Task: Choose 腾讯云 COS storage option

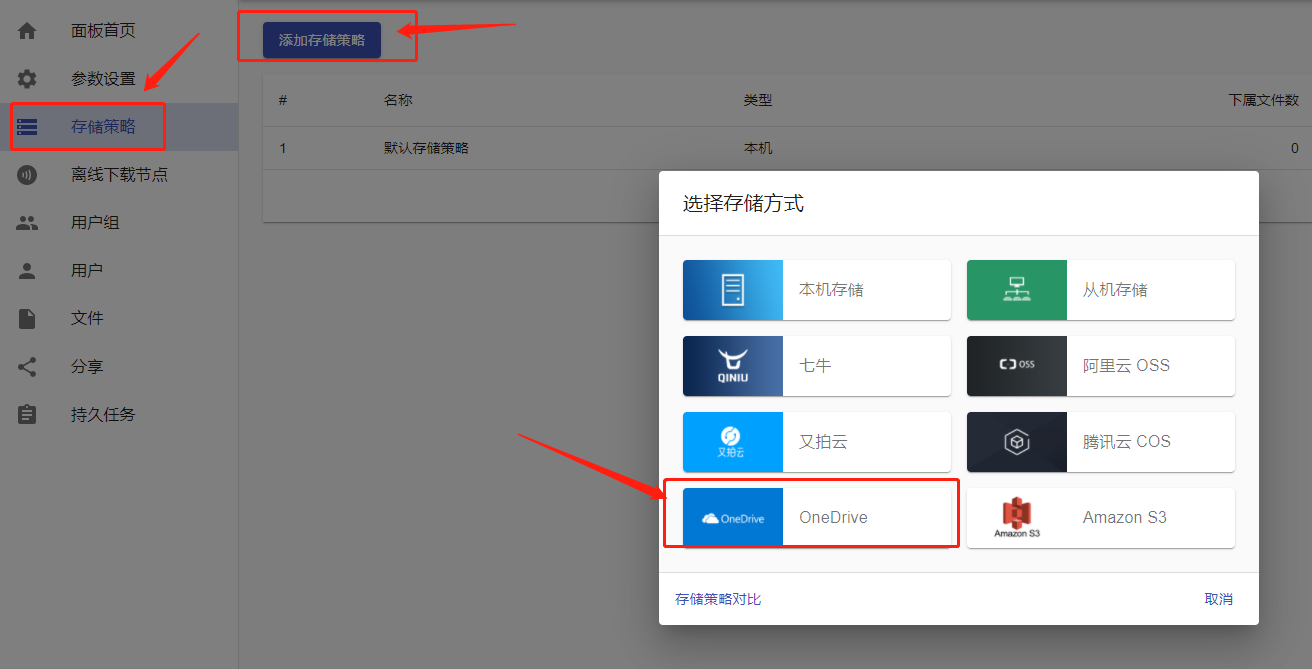Action: click(x=1101, y=442)
